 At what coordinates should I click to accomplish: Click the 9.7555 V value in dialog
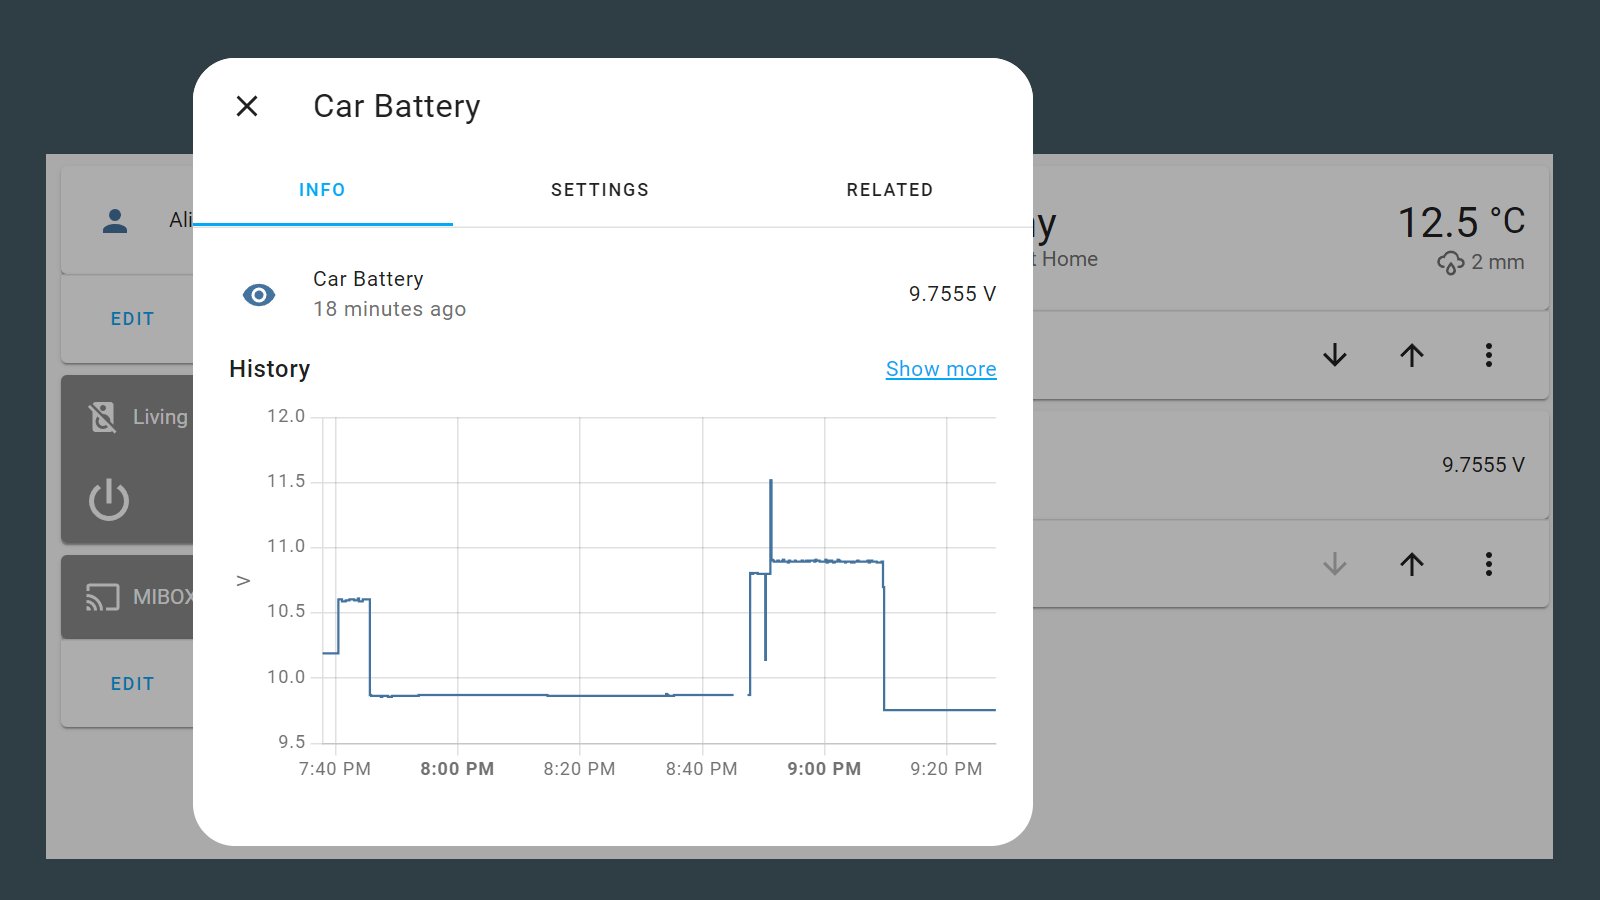pos(952,294)
